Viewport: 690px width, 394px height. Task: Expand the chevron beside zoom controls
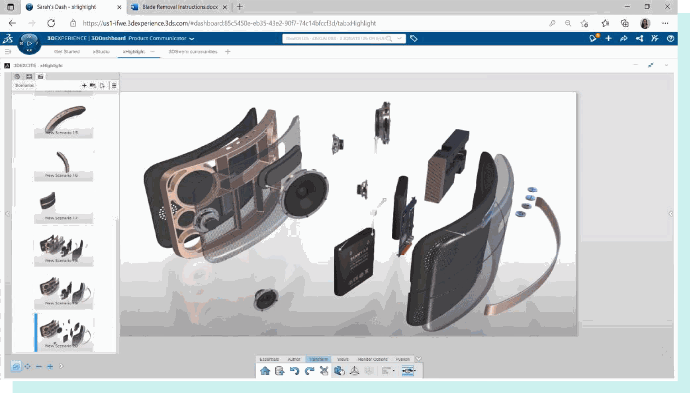[x=61, y=366]
